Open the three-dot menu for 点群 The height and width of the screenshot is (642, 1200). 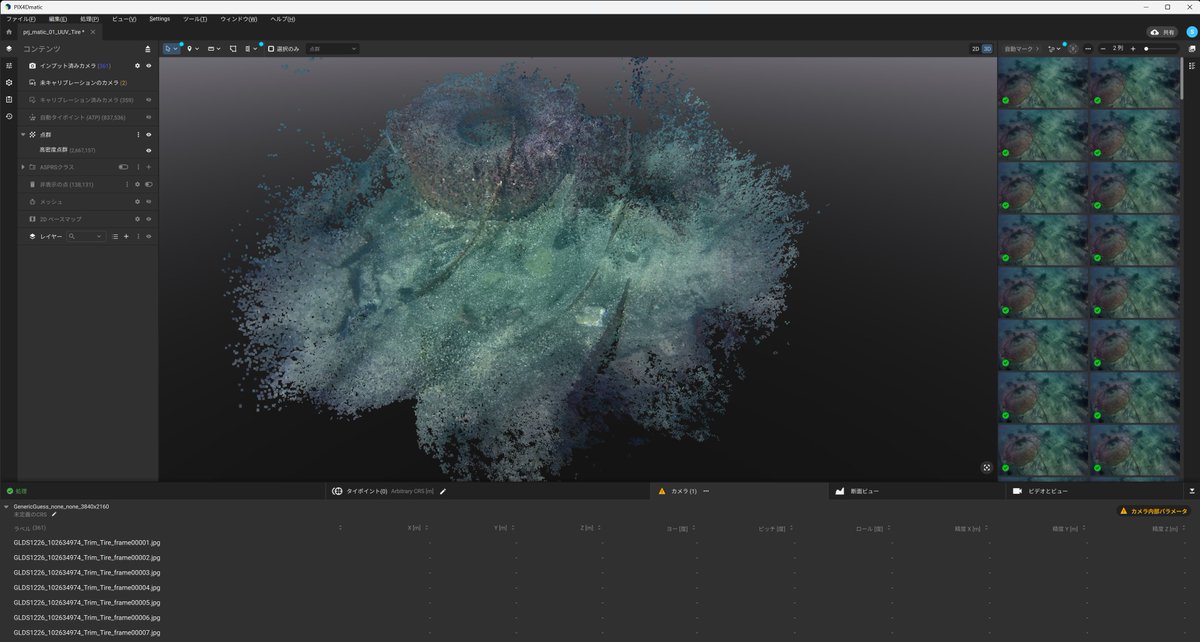coord(138,134)
